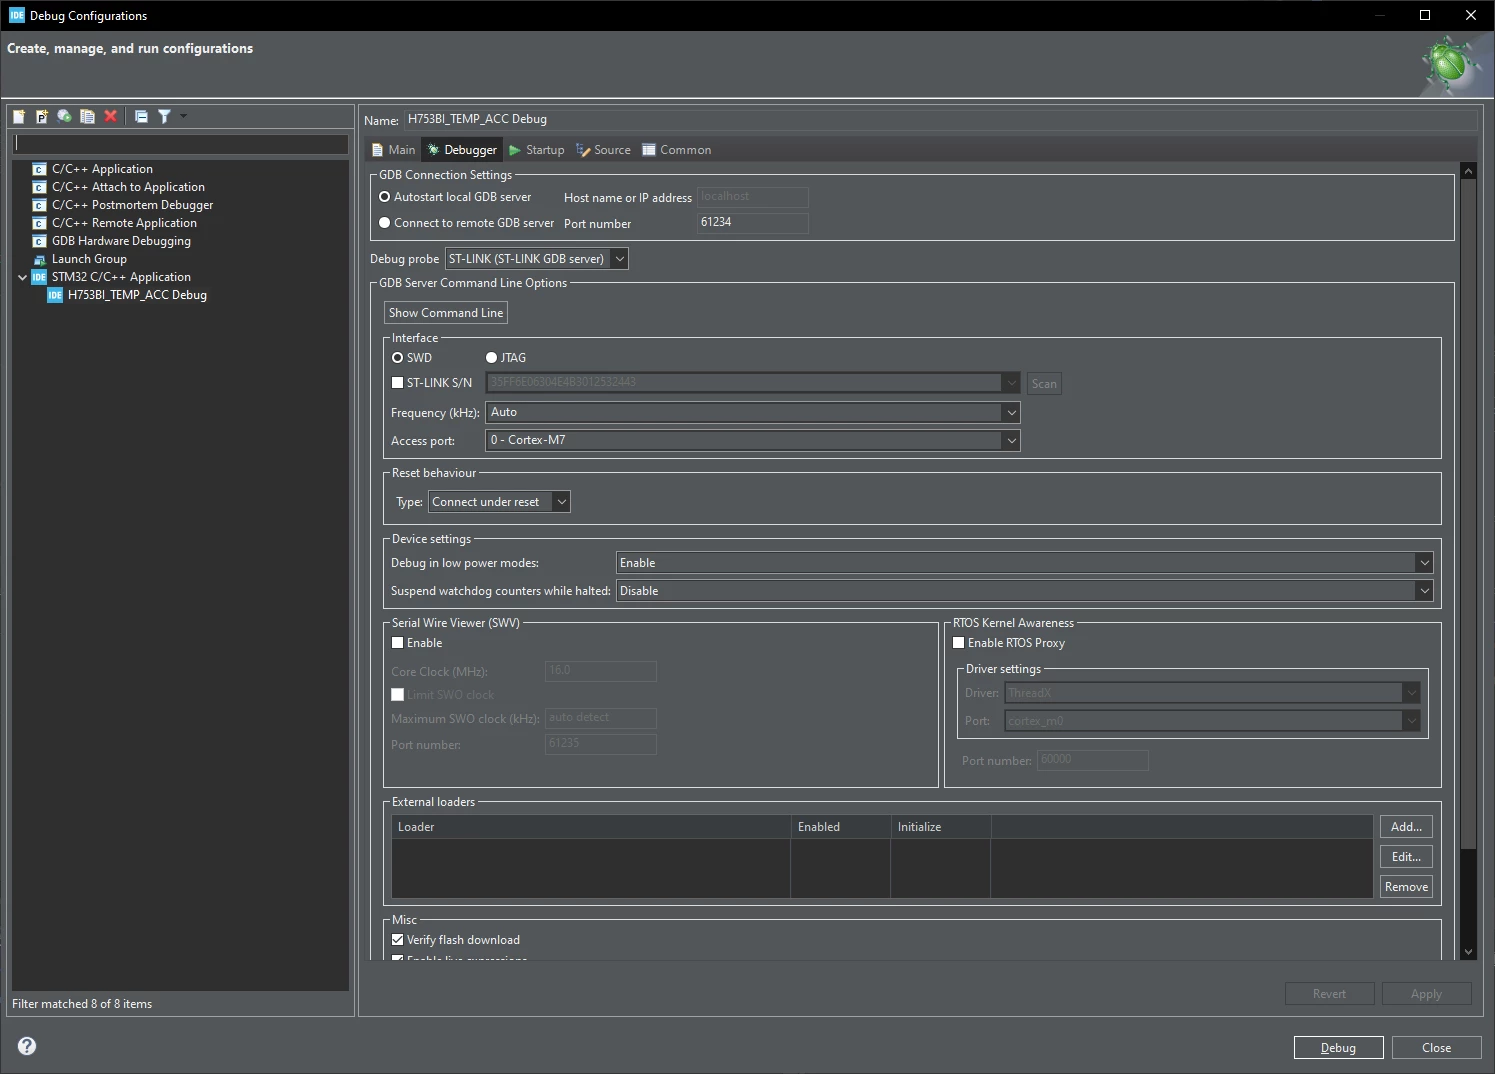Click the Close button
This screenshot has width=1495, height=1074.
pyautogui.click(x=1436, y=1048)
